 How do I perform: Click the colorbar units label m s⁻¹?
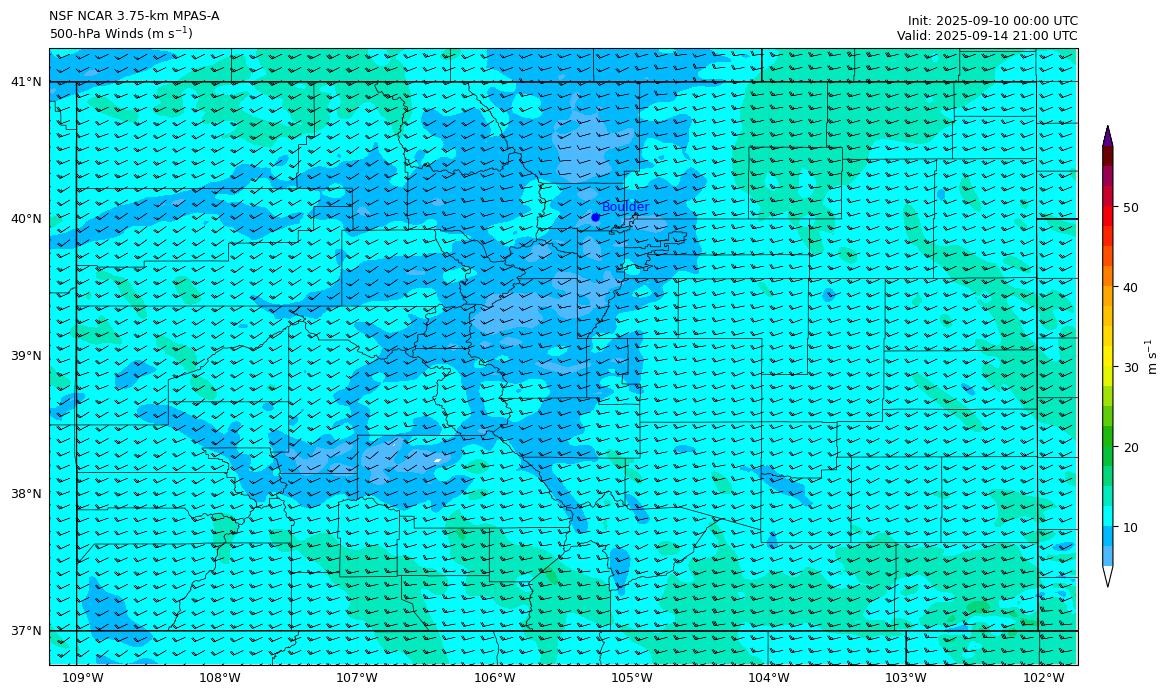coord(1153,356)
